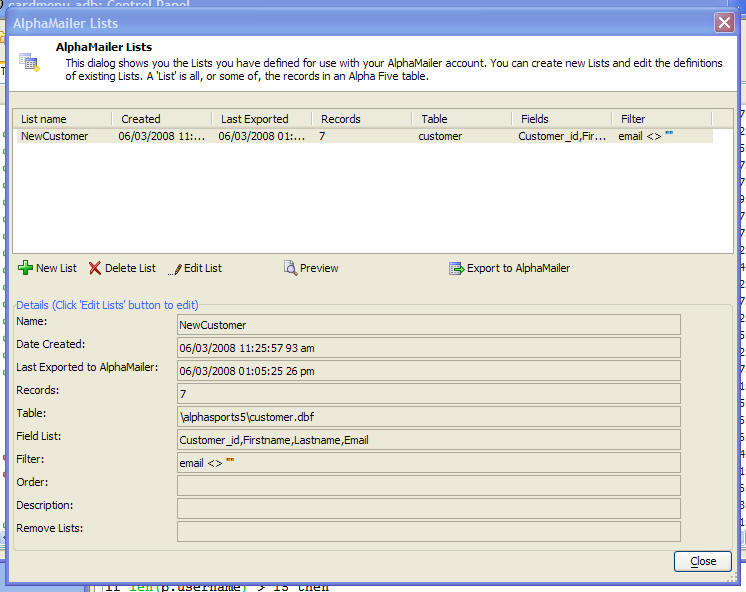Click the 06/03/2008 01:... Last Exported cell
The width and height of the screenshot is (746, 592).
pos(262,136)
